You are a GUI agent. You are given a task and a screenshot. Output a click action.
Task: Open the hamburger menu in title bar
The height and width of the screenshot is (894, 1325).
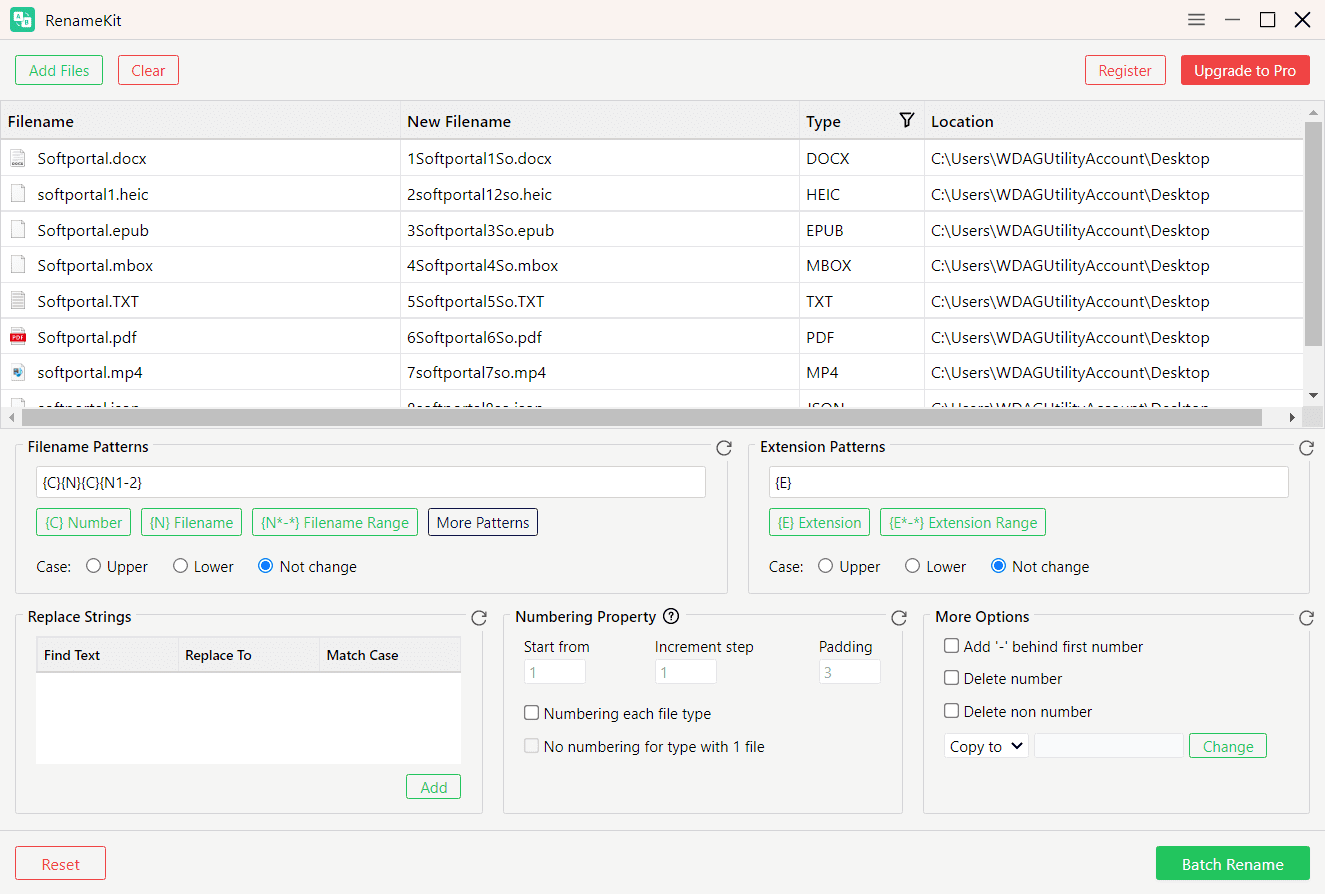[1196, 20]
